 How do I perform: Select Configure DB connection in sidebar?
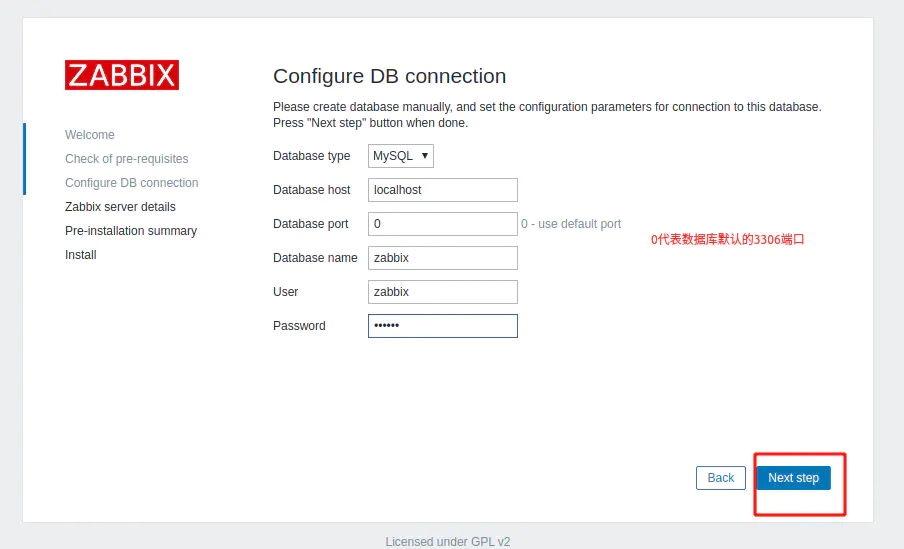(132, 183)
